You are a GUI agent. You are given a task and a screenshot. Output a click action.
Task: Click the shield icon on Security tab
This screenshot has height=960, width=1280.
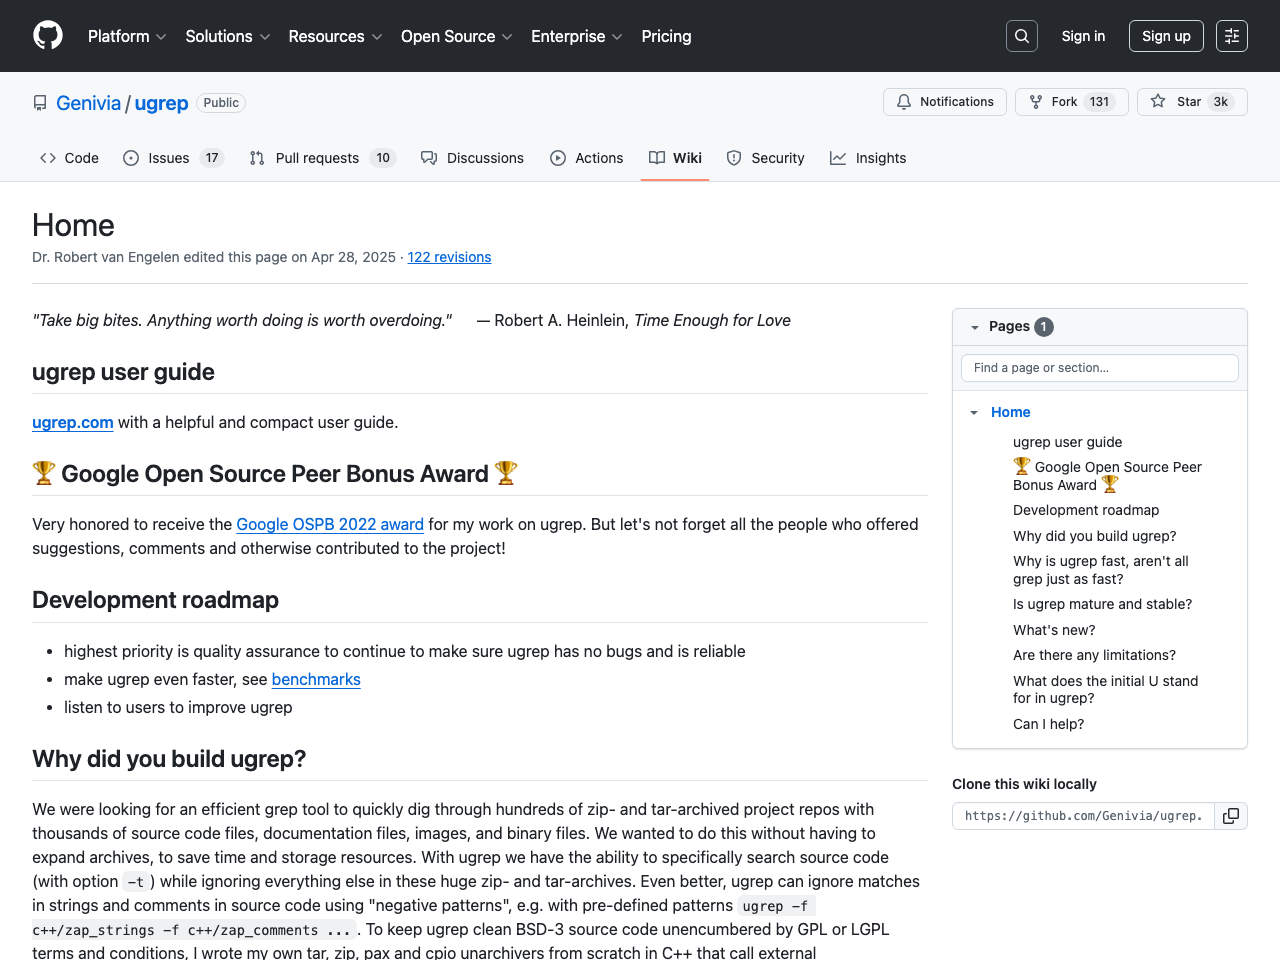pos(735,157)
